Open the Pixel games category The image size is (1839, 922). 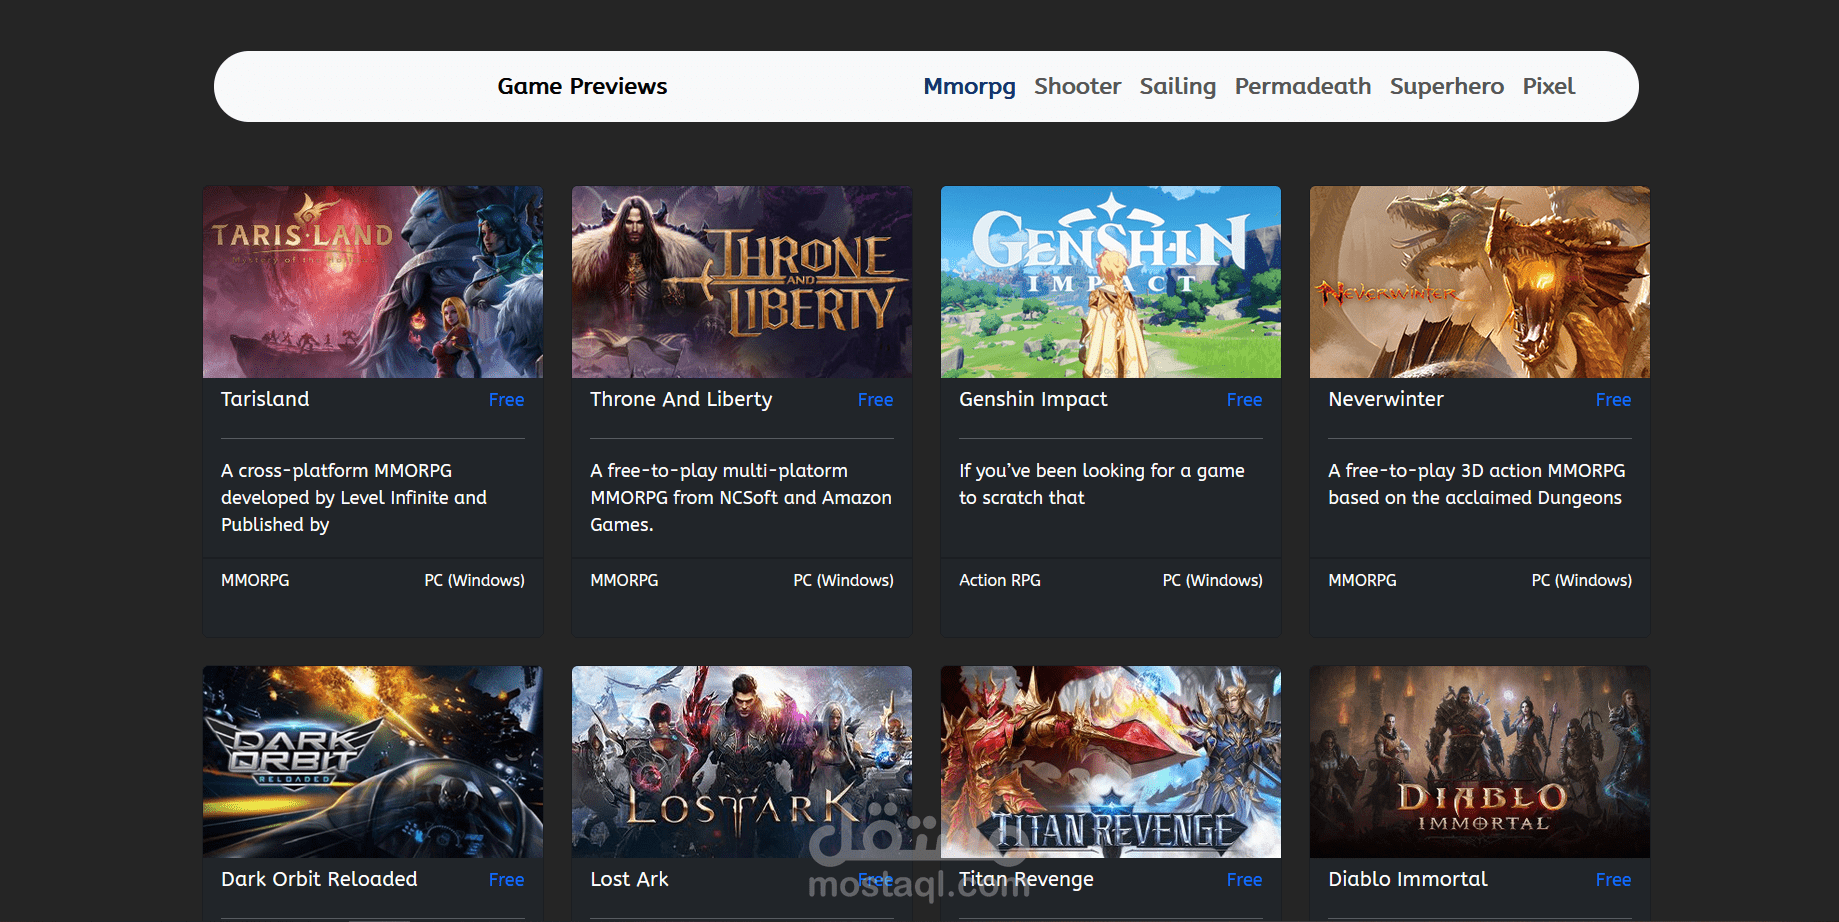pyautogui.click(x=1548, y=86)
